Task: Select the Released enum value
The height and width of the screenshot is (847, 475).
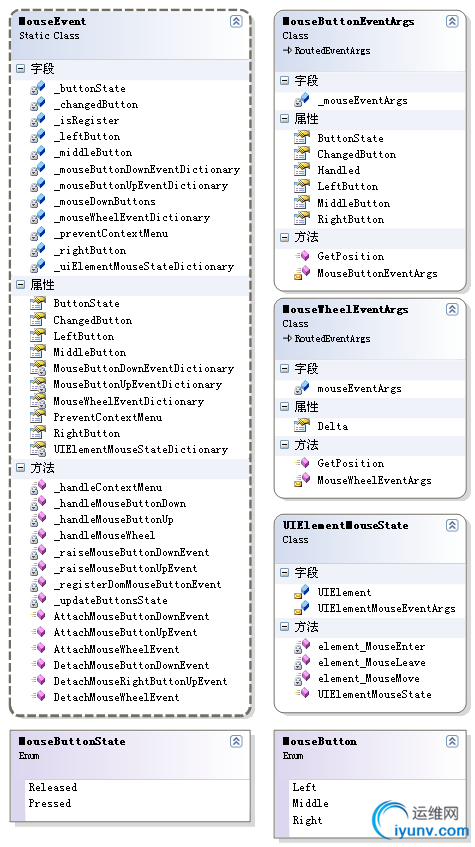Action: point(52,787)
